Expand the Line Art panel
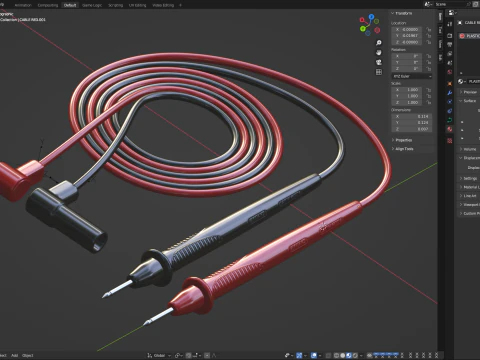Screen dimensions: 480x360 [468, 196]
